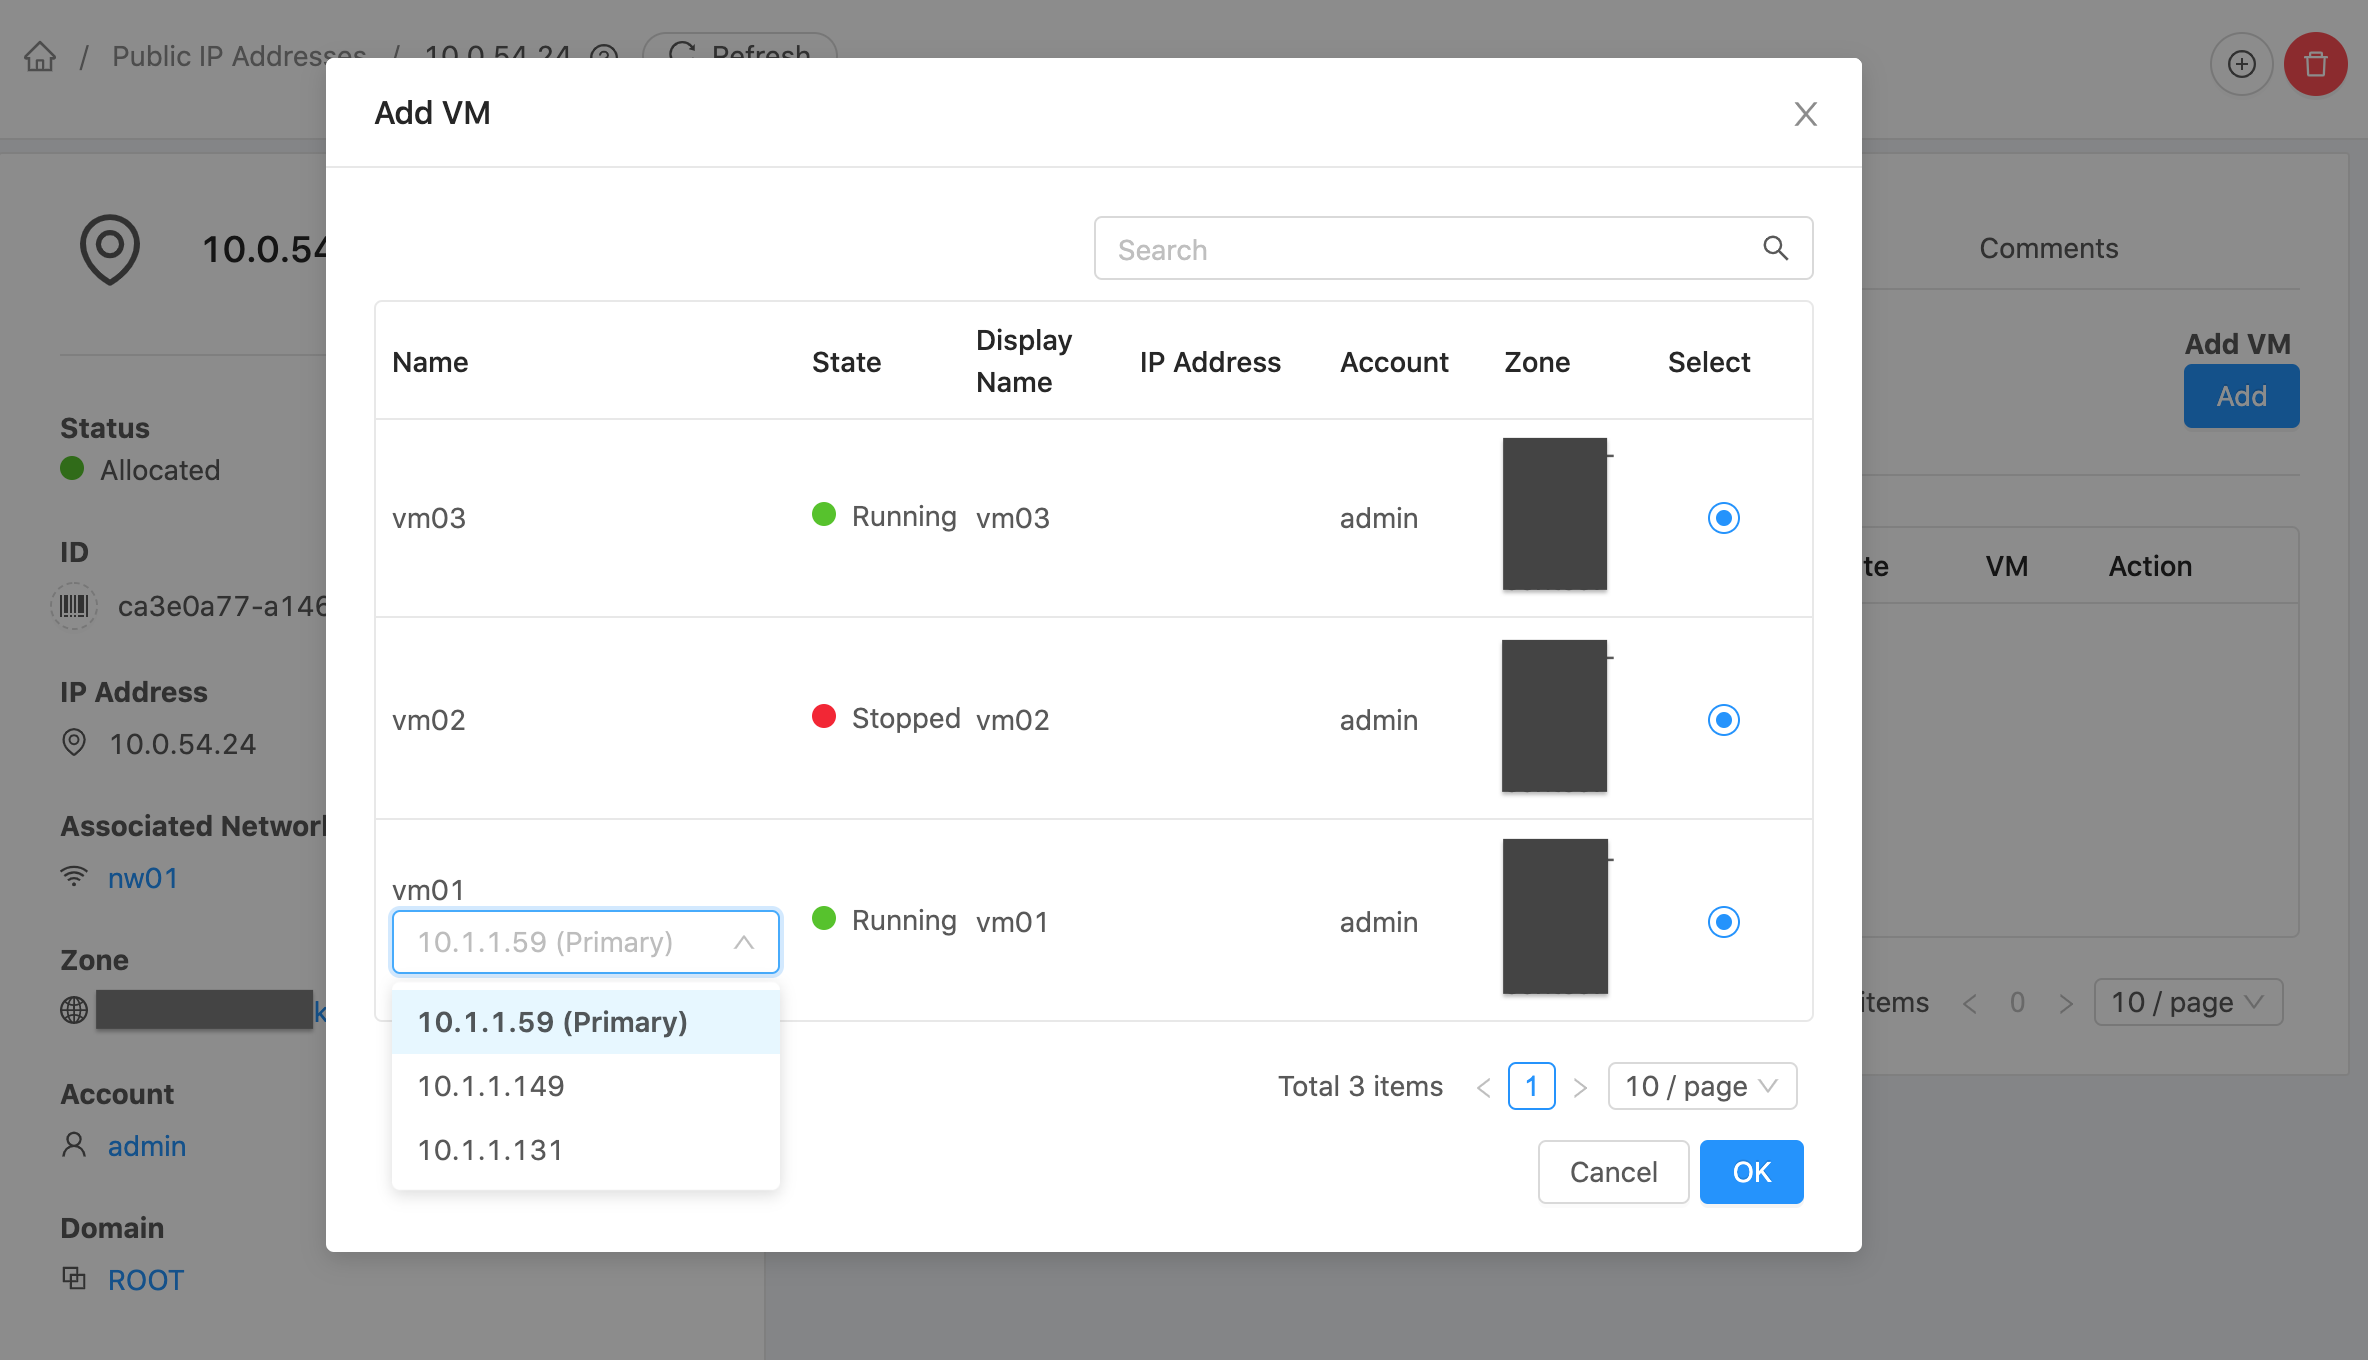The width and height of the screenshot is (2368, 1360).
Task: Cancel the Add VM dialog
Action: 1612,1171
